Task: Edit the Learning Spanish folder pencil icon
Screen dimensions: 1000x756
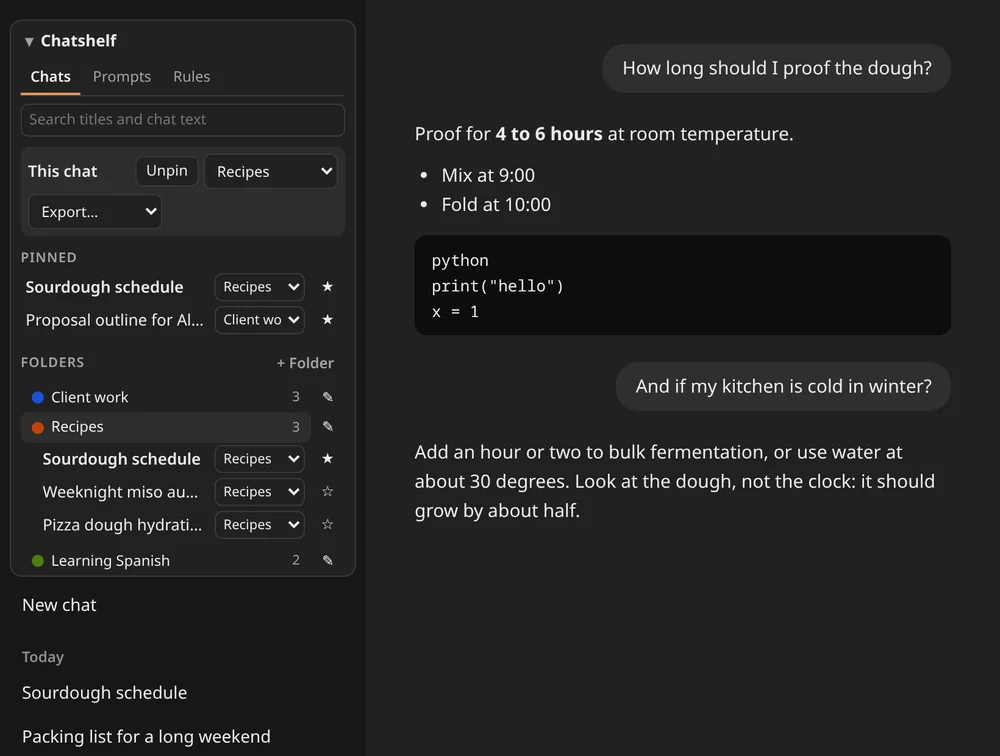Action: (x=327, y=560)
